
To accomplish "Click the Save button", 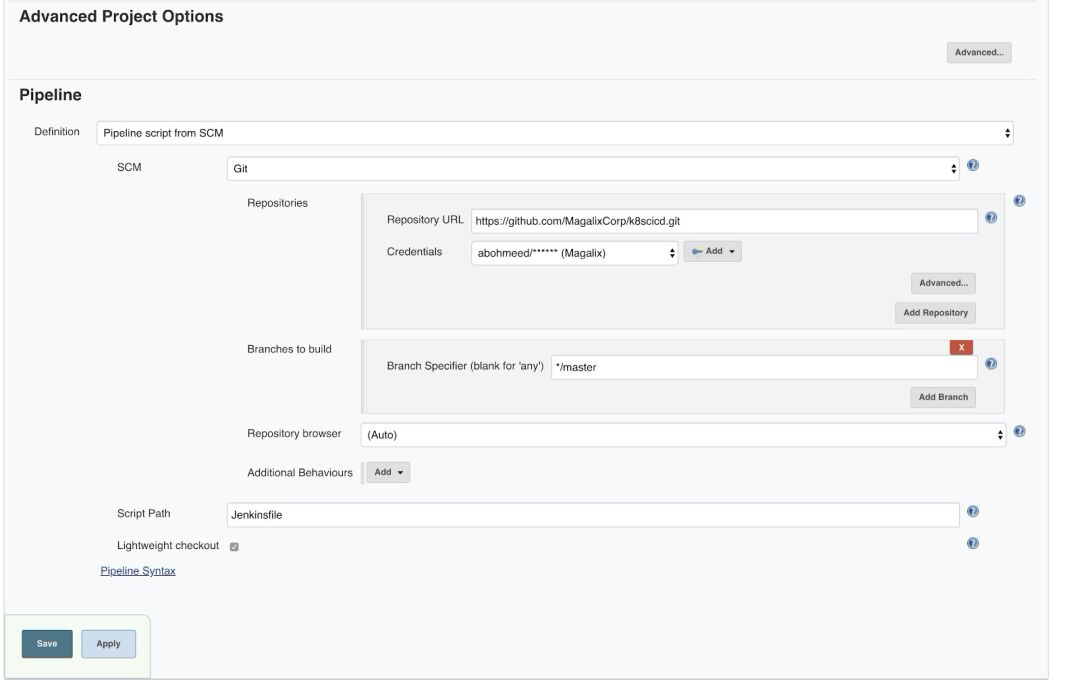I will 46,644.
